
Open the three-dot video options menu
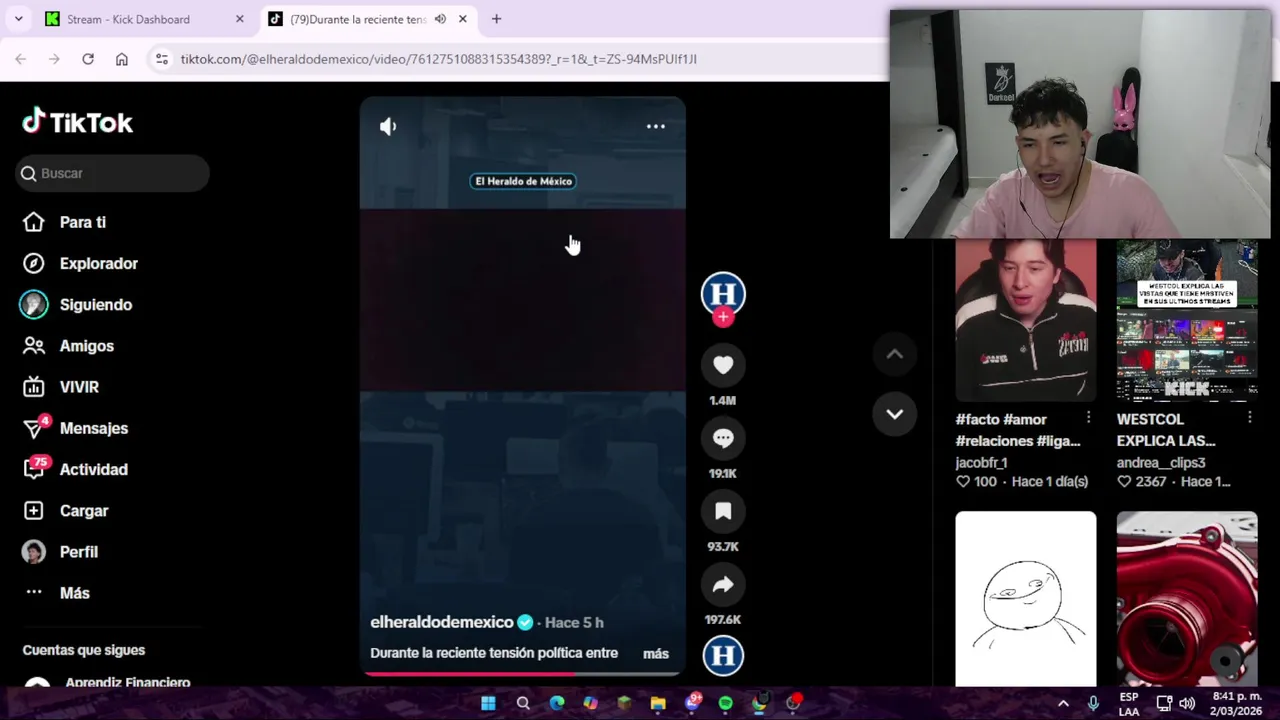pos(656,126)
